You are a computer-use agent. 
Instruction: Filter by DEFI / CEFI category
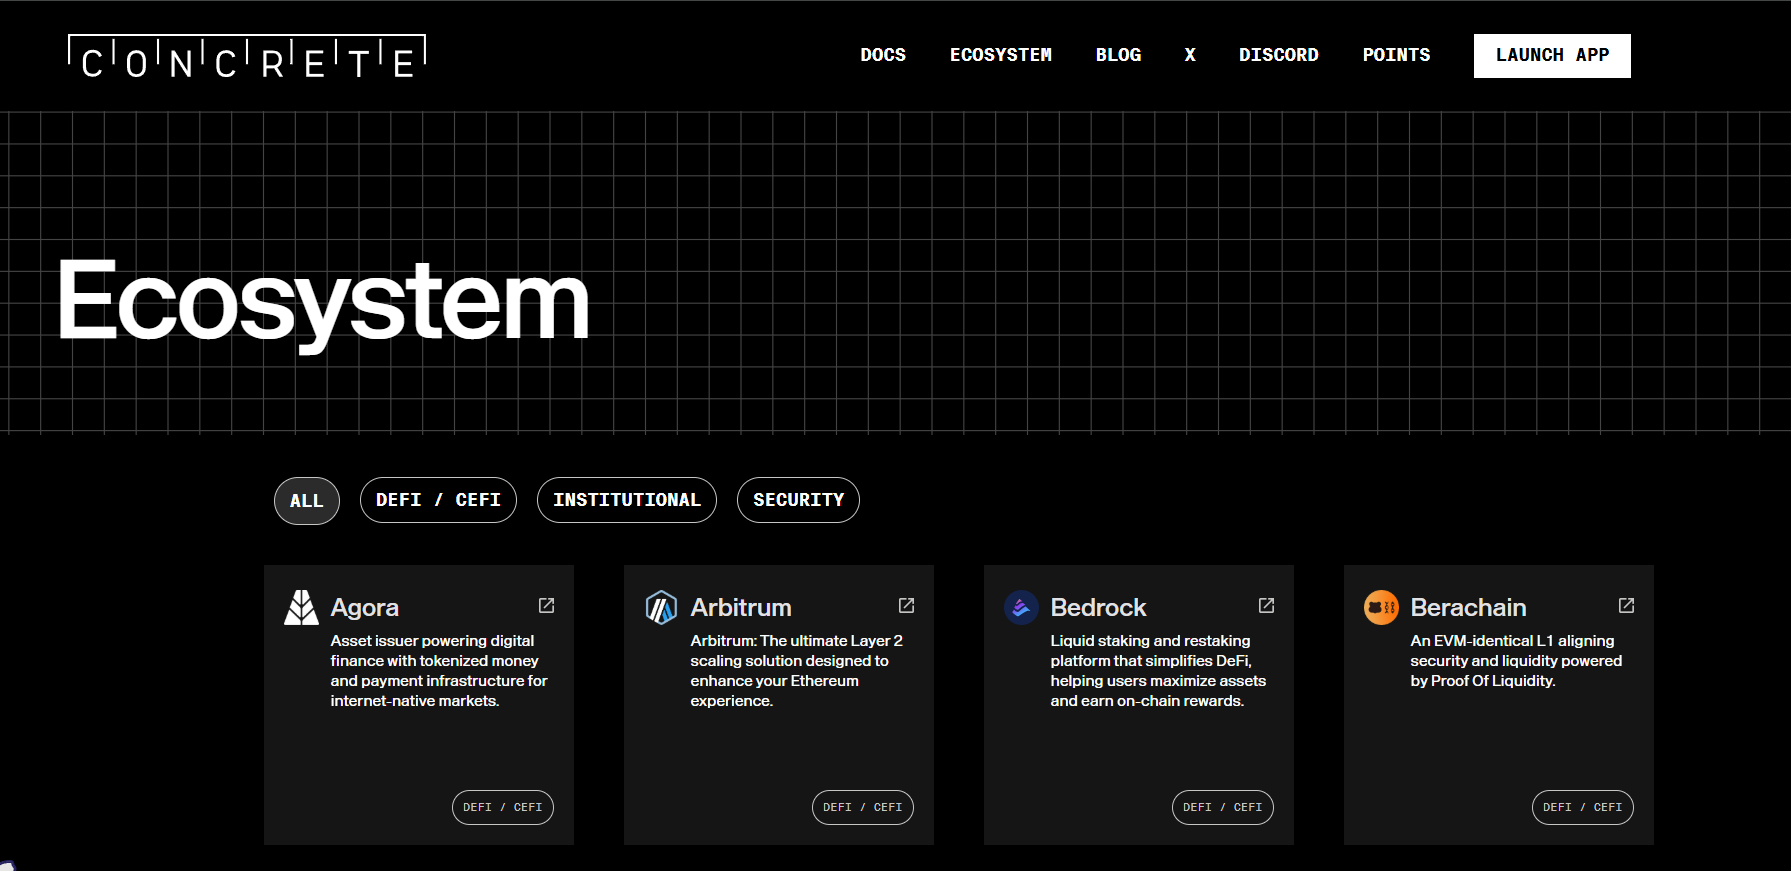438,500
